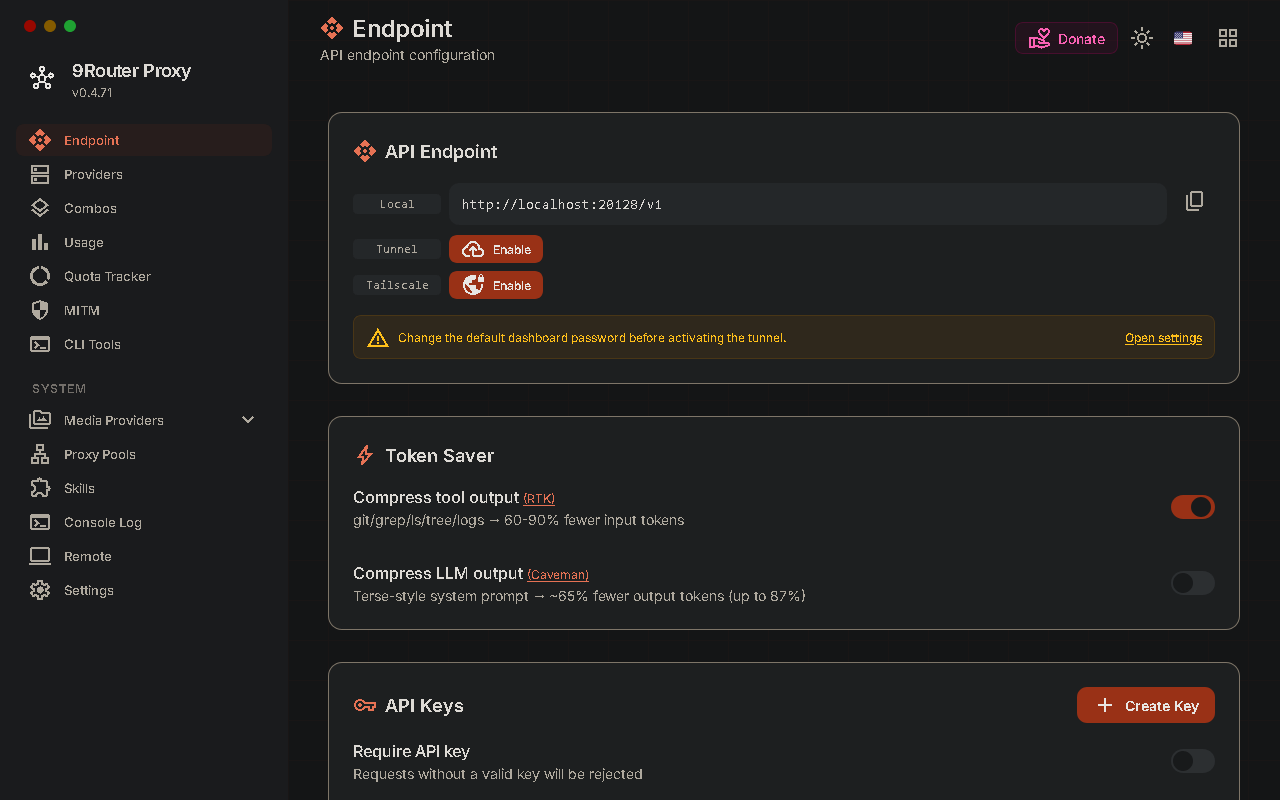Click the Tailscale label tag
1280x800 pixels.
coord(397,285)
